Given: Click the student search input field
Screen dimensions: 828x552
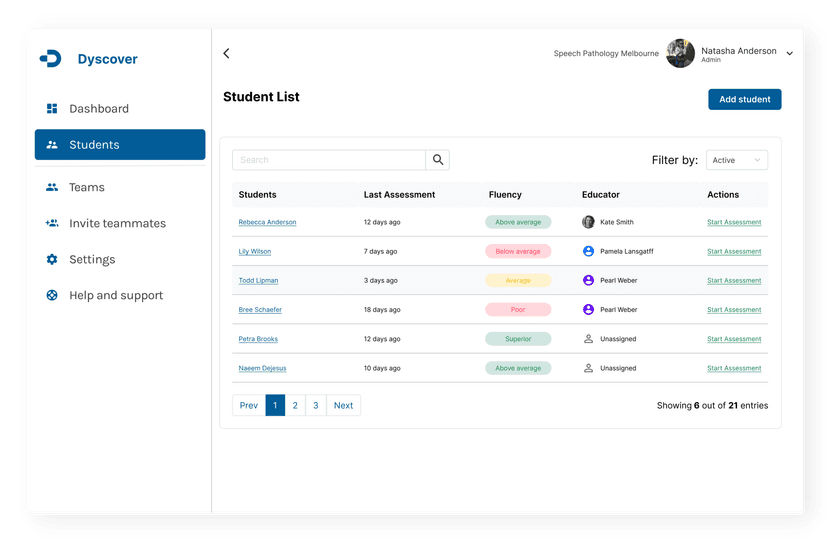Looking at the screenshot, I should pos(329,160).
